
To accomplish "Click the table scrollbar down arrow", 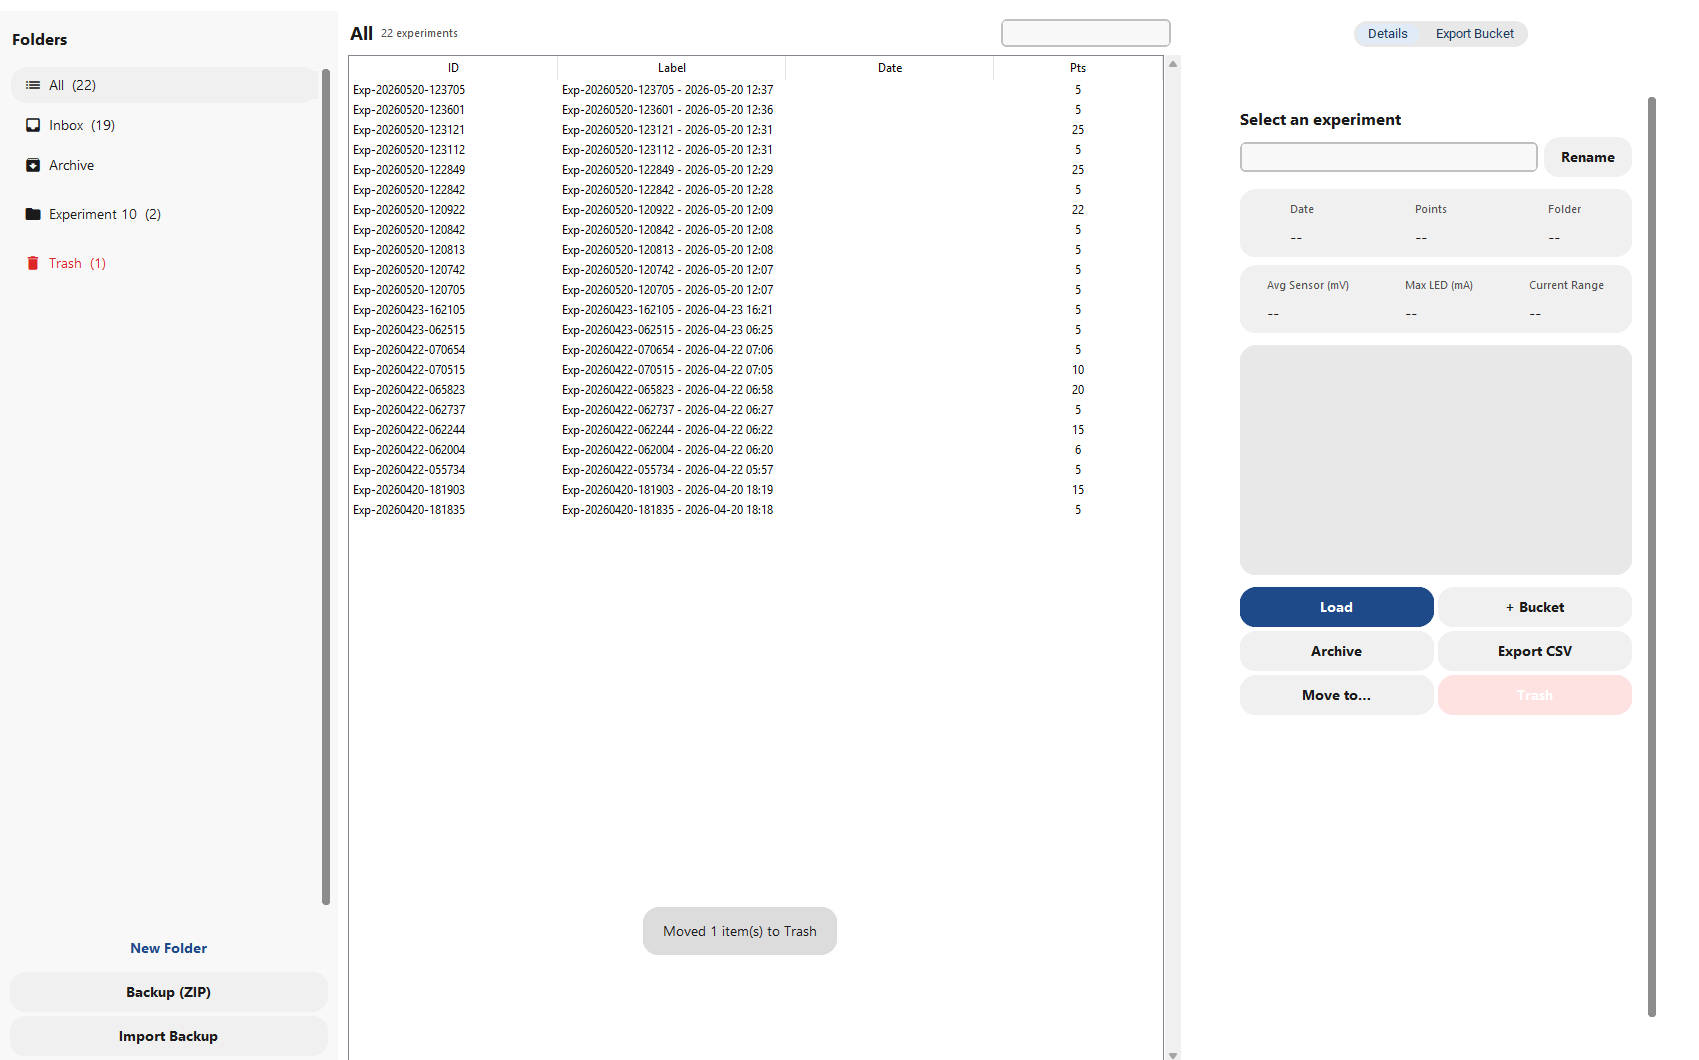I will [x=1173, y=1054].
